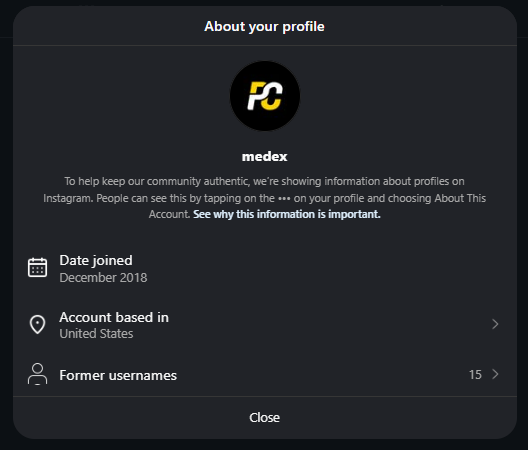Click the About your profile title

(265, 27)
